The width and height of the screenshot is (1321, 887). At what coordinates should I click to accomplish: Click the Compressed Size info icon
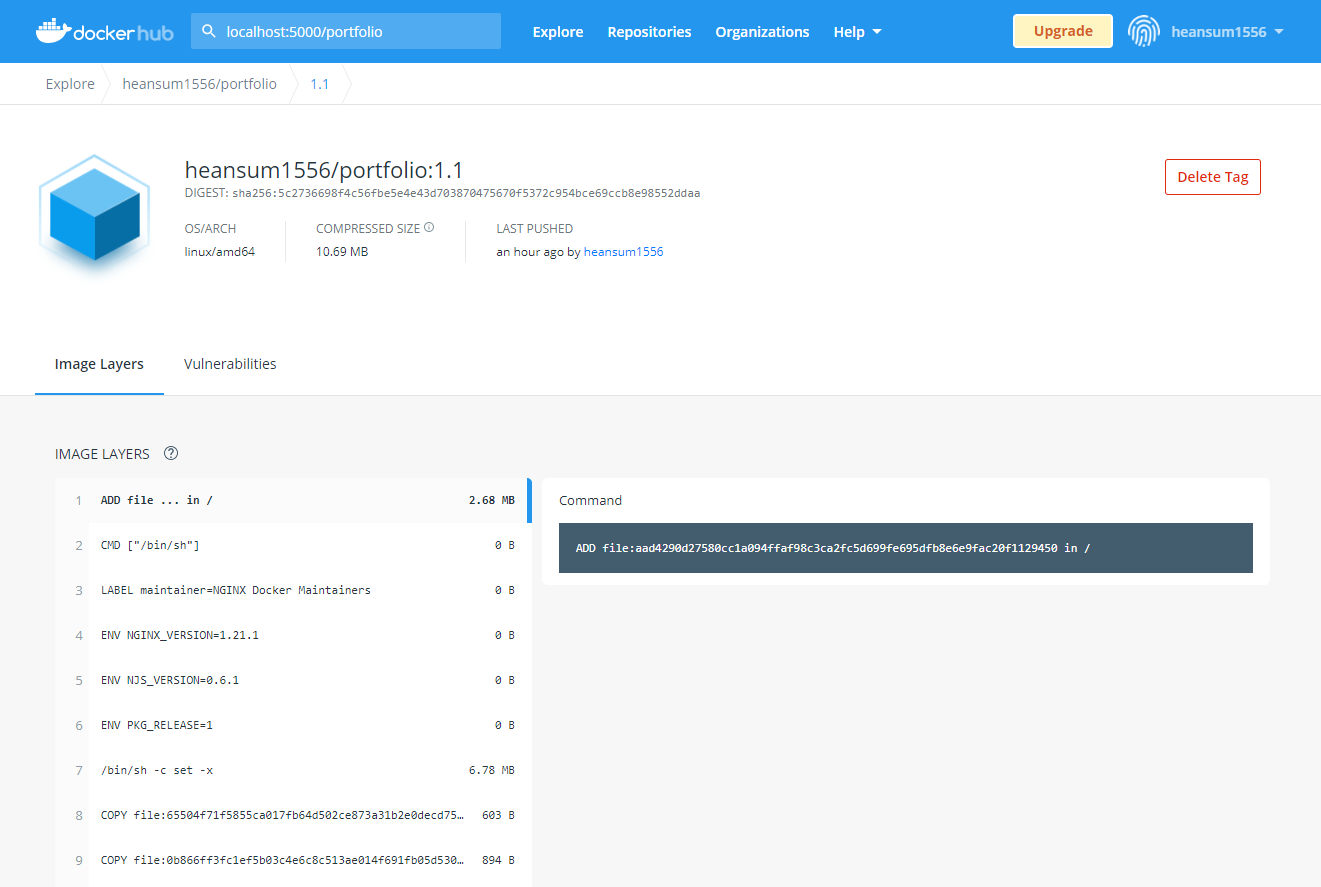429,228
